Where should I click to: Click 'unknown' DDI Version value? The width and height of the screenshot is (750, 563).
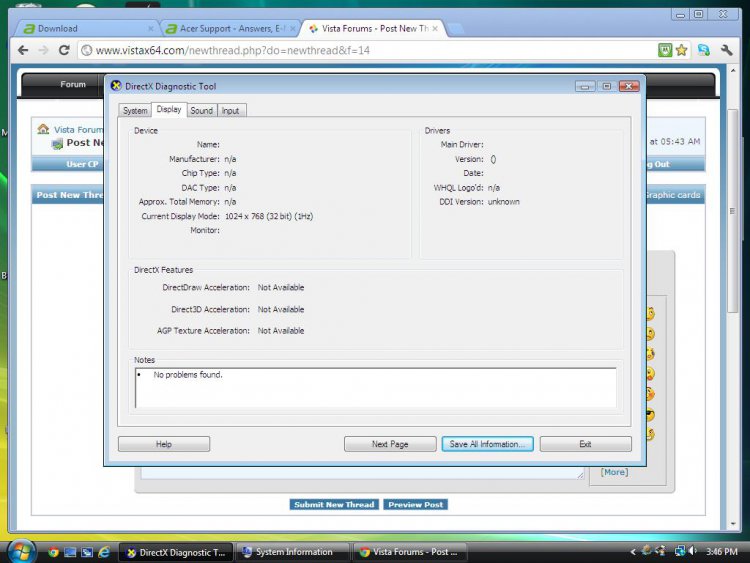tap(504, 202)
